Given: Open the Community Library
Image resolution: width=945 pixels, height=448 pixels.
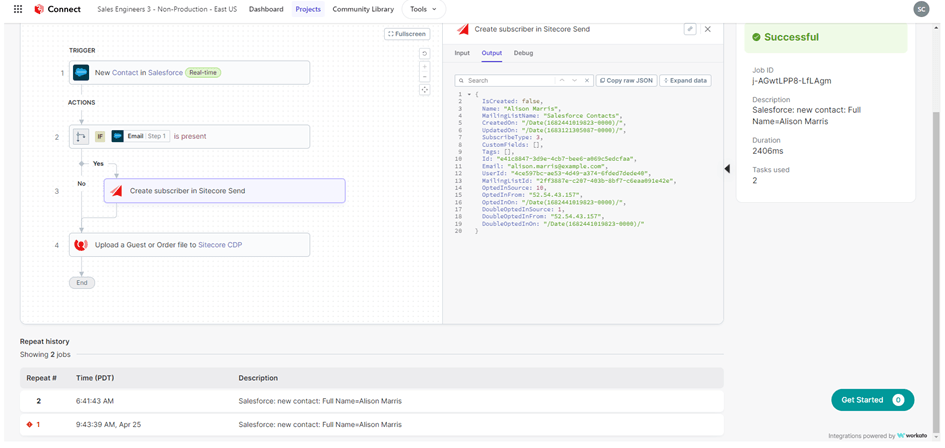Looking at the screenshot, I should coord(363,9).
